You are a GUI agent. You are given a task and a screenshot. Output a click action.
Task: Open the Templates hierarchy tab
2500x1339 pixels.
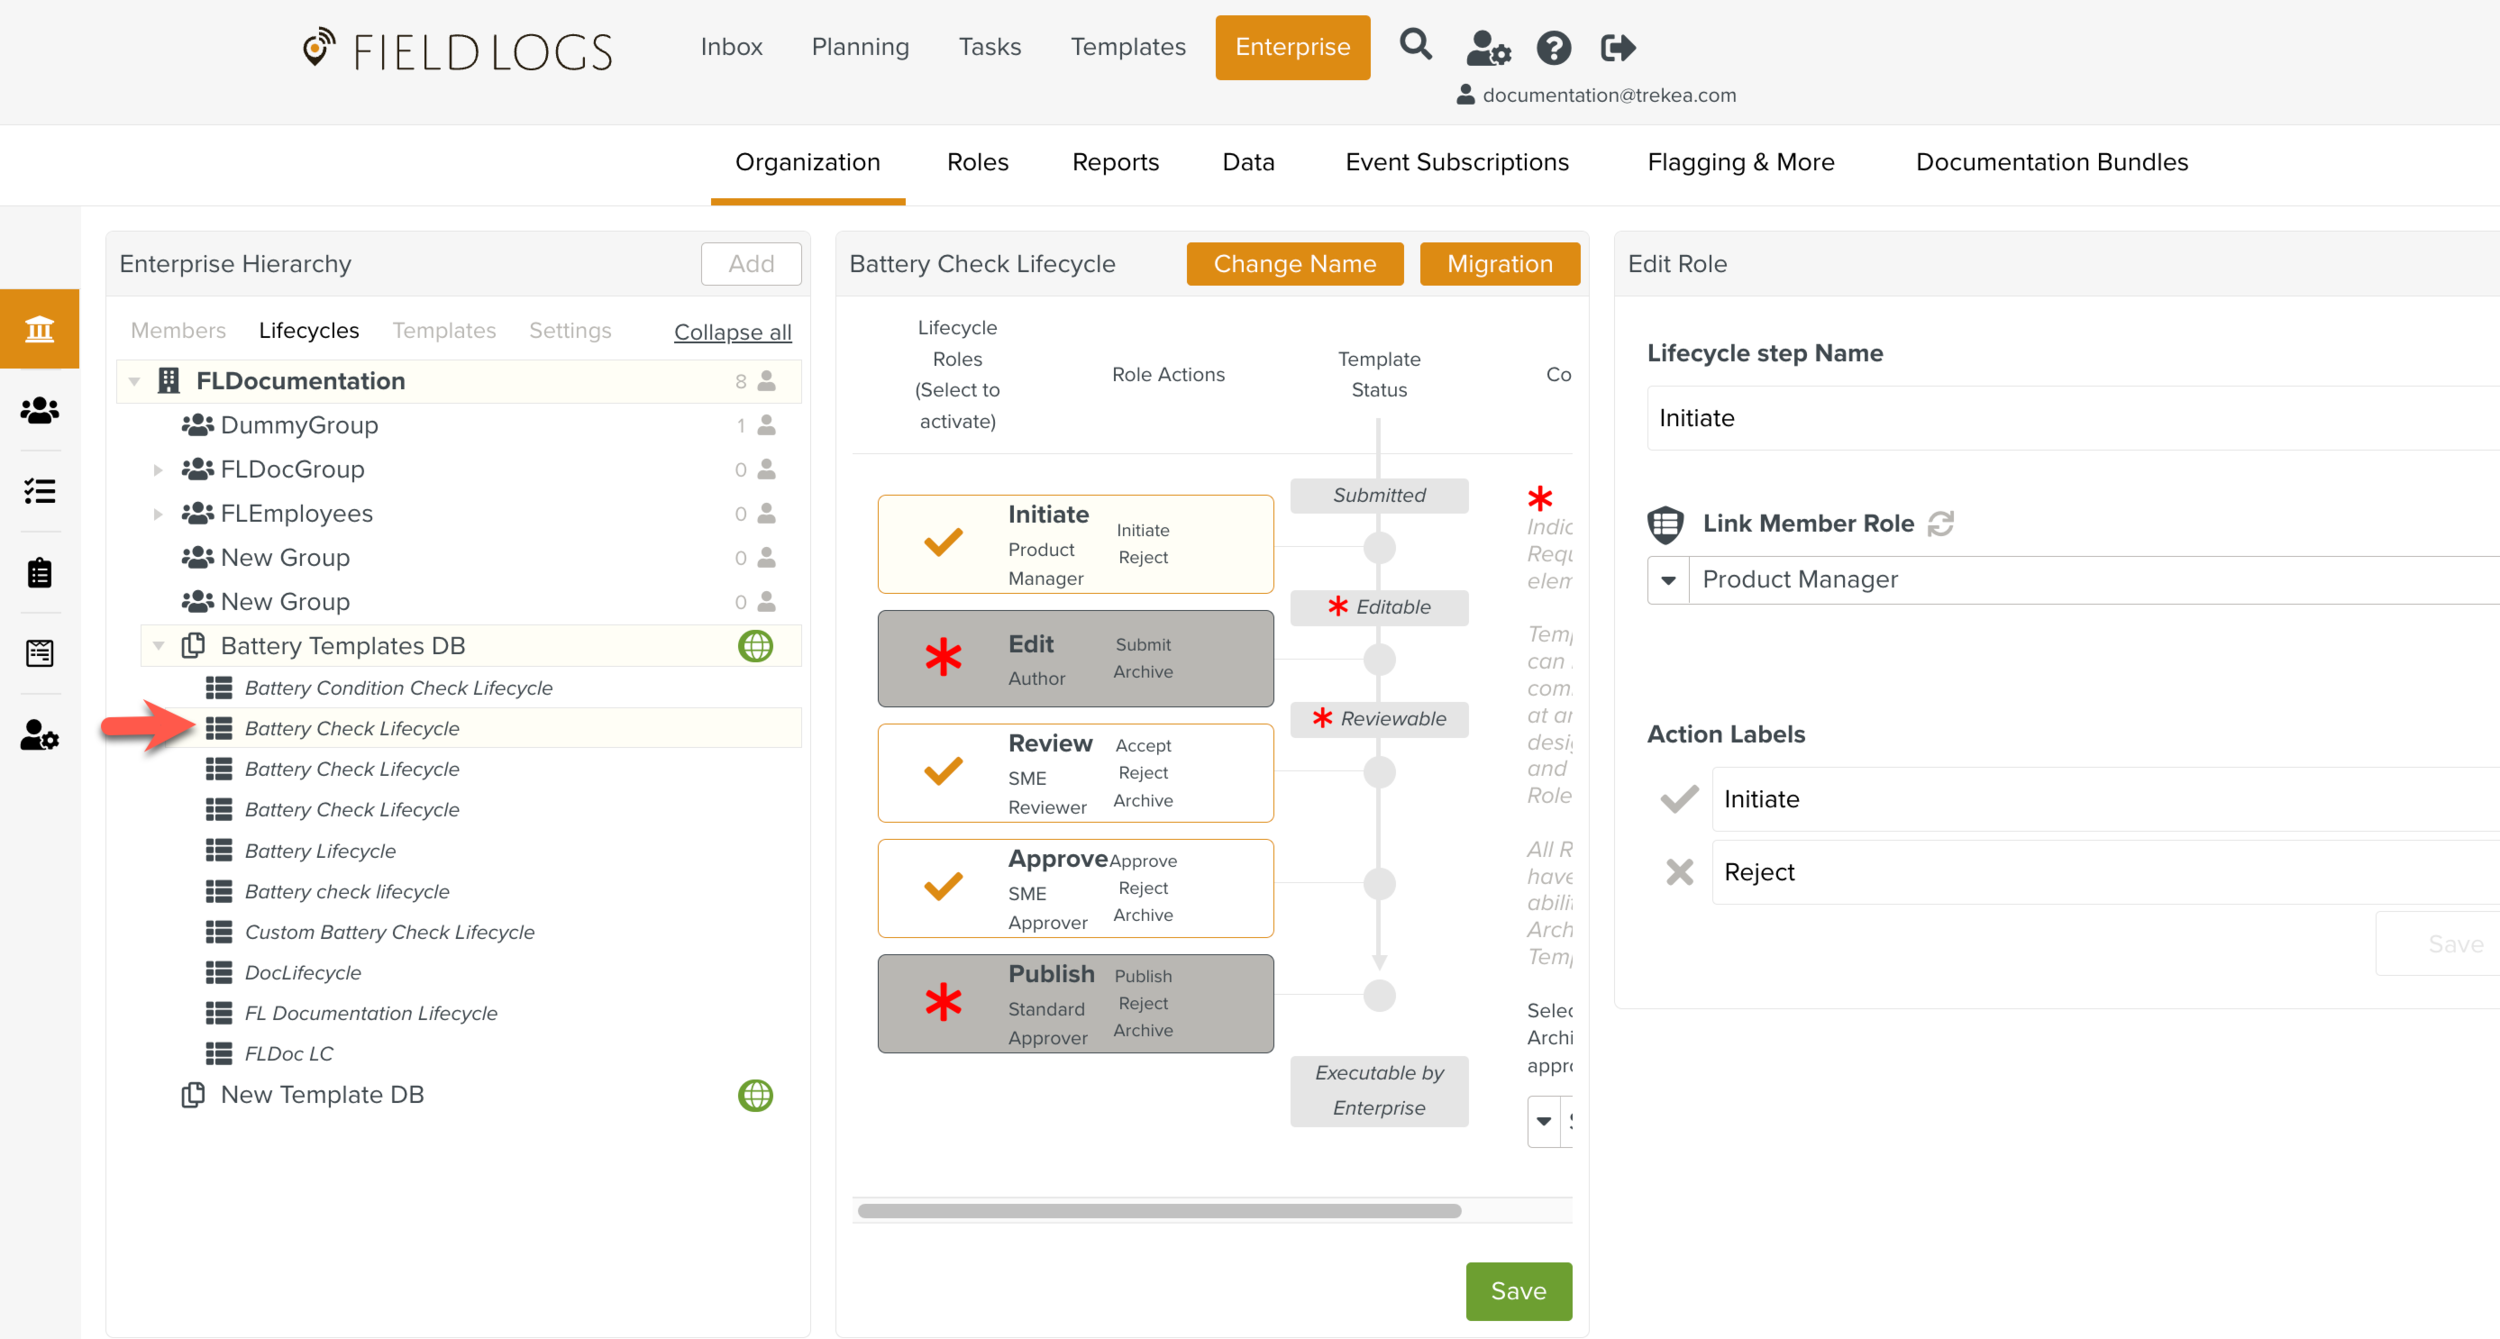pyautogui.click(x=443, y=331)
